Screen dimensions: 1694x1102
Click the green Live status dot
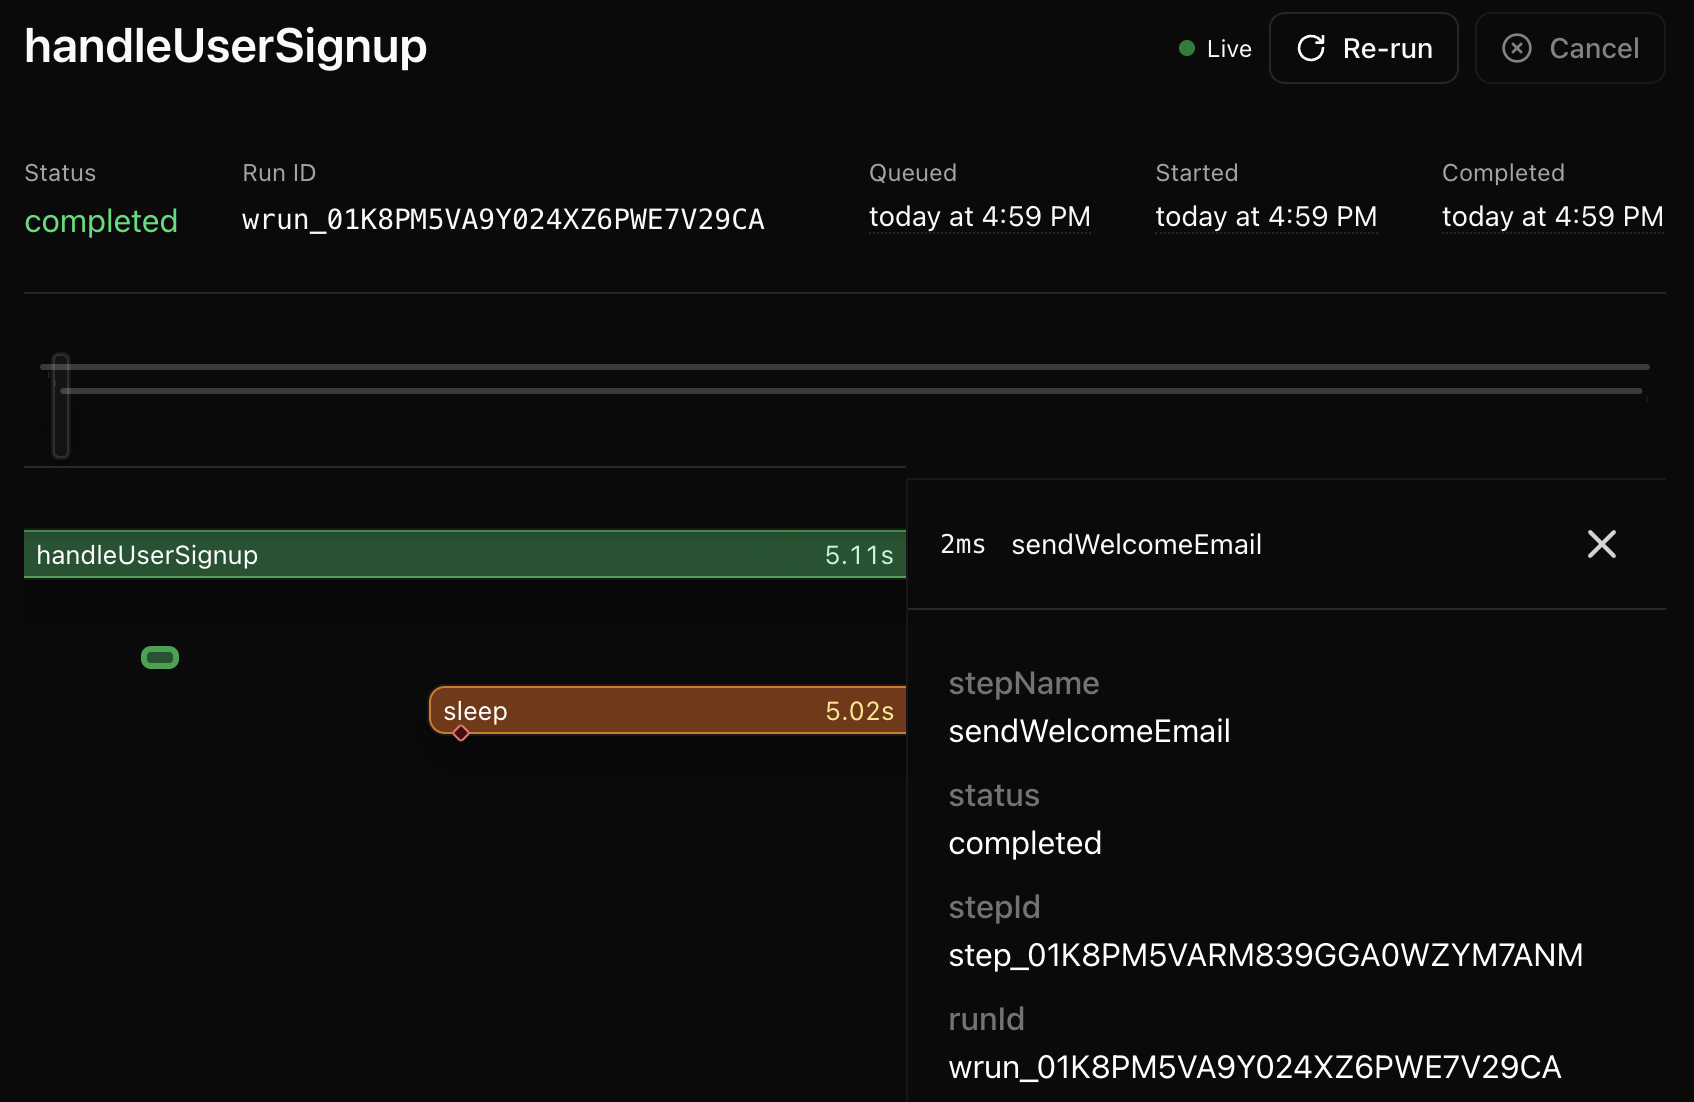tap(1186, 47)
